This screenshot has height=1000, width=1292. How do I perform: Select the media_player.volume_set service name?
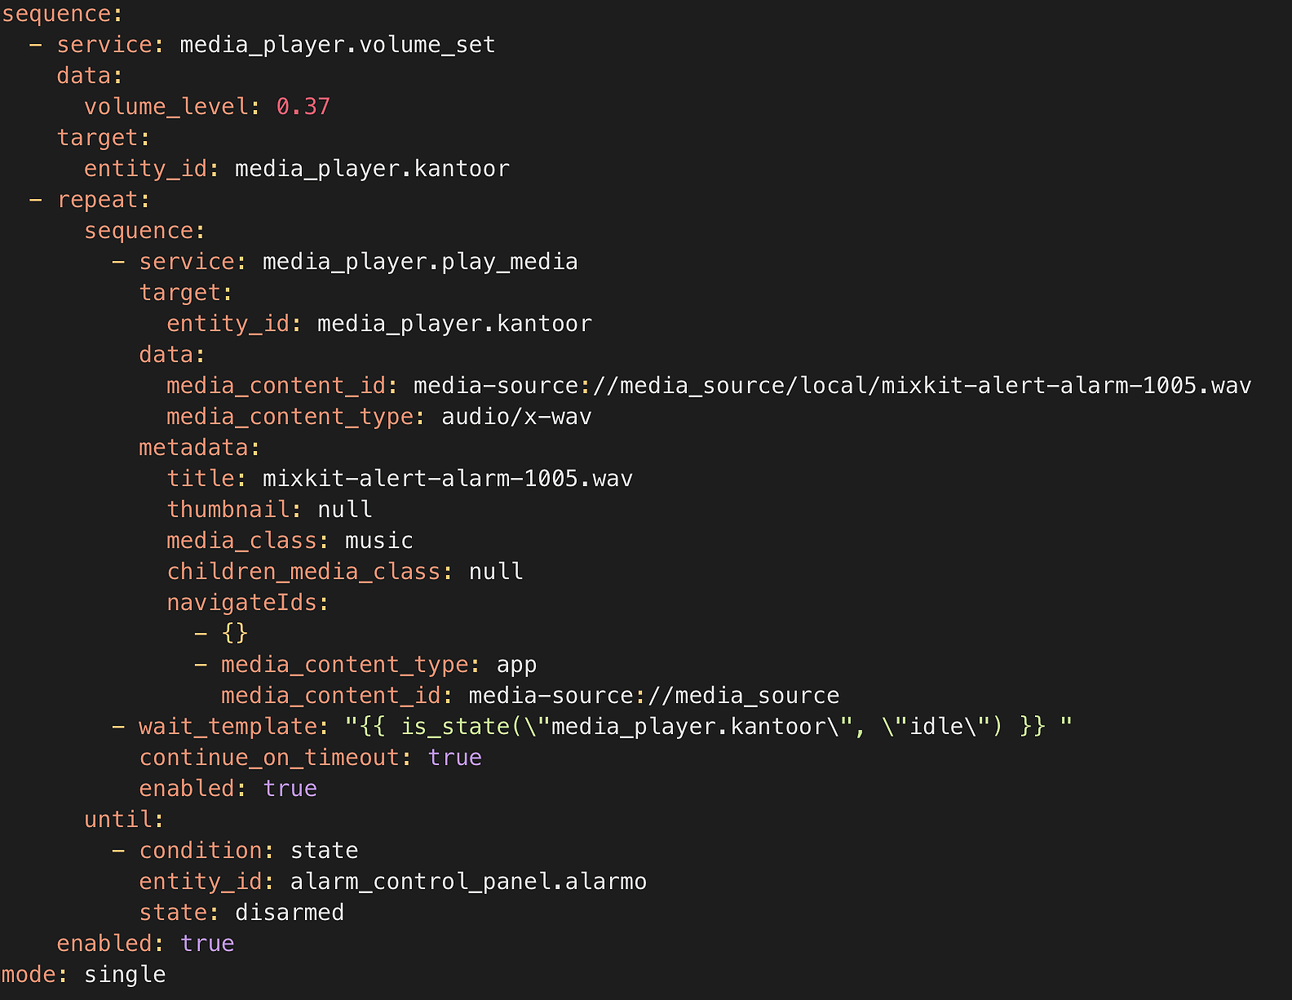[336, 44]
